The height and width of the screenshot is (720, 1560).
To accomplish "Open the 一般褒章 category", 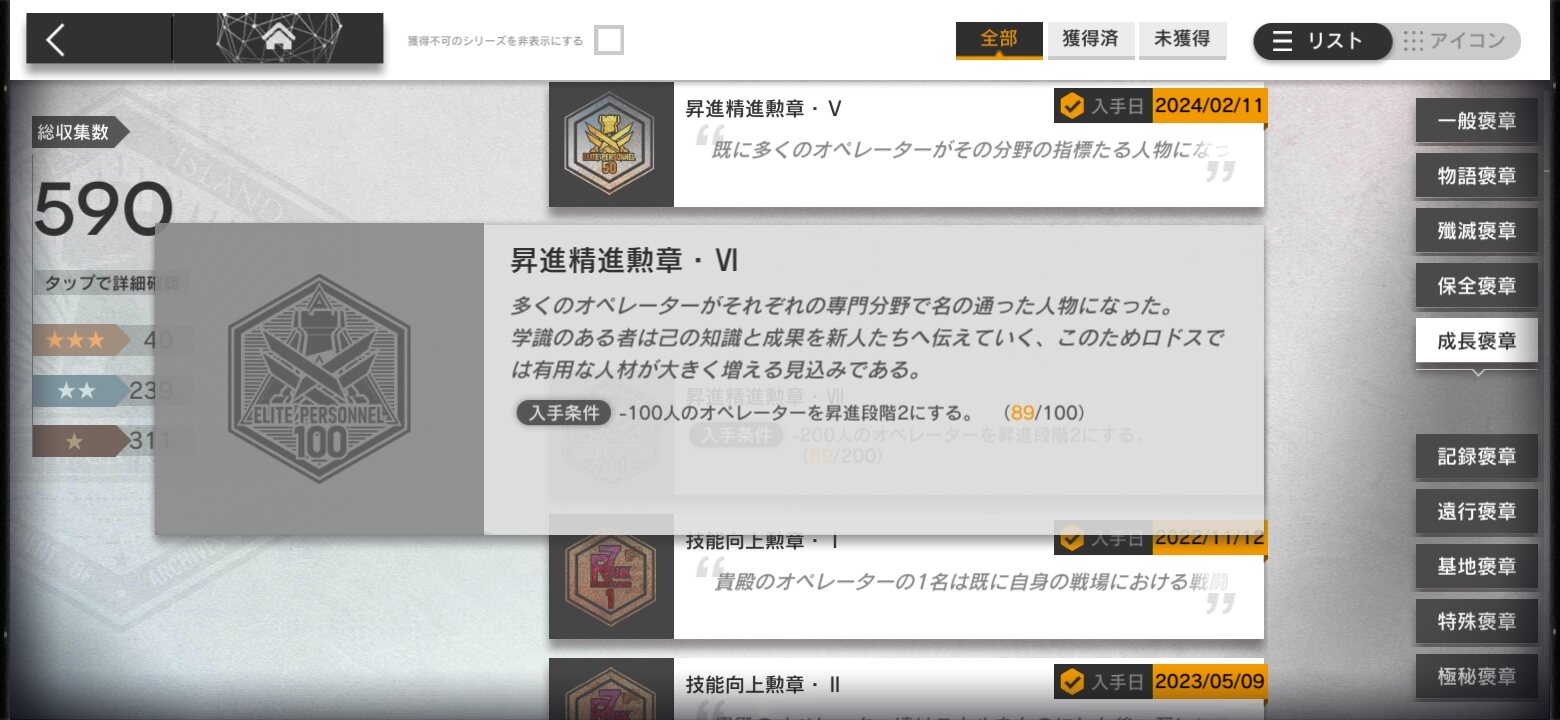I will coord(1476,121).
